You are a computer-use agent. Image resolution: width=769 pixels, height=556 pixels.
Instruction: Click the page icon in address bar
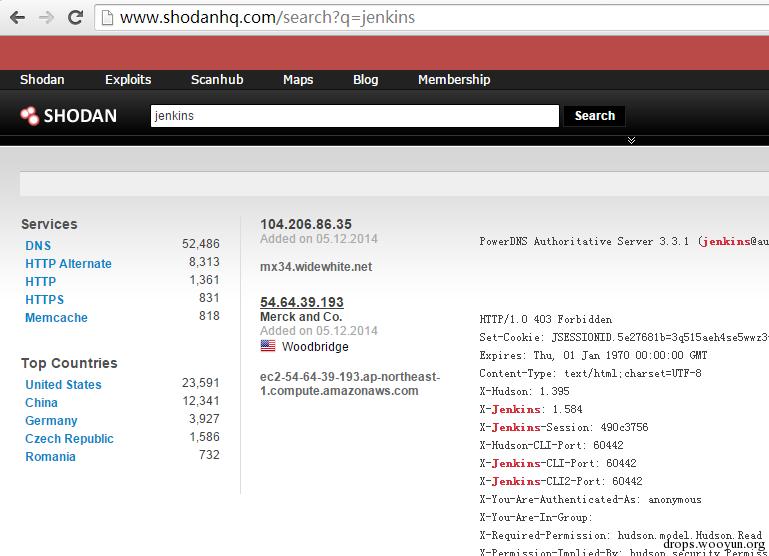click(107, 18)
